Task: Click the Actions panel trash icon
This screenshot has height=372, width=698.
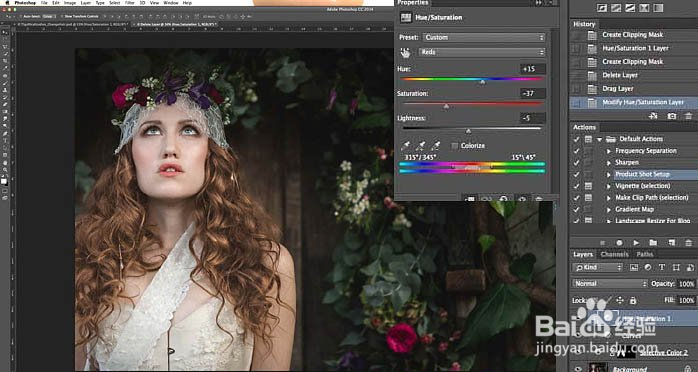Action: [x=688, y=243]
